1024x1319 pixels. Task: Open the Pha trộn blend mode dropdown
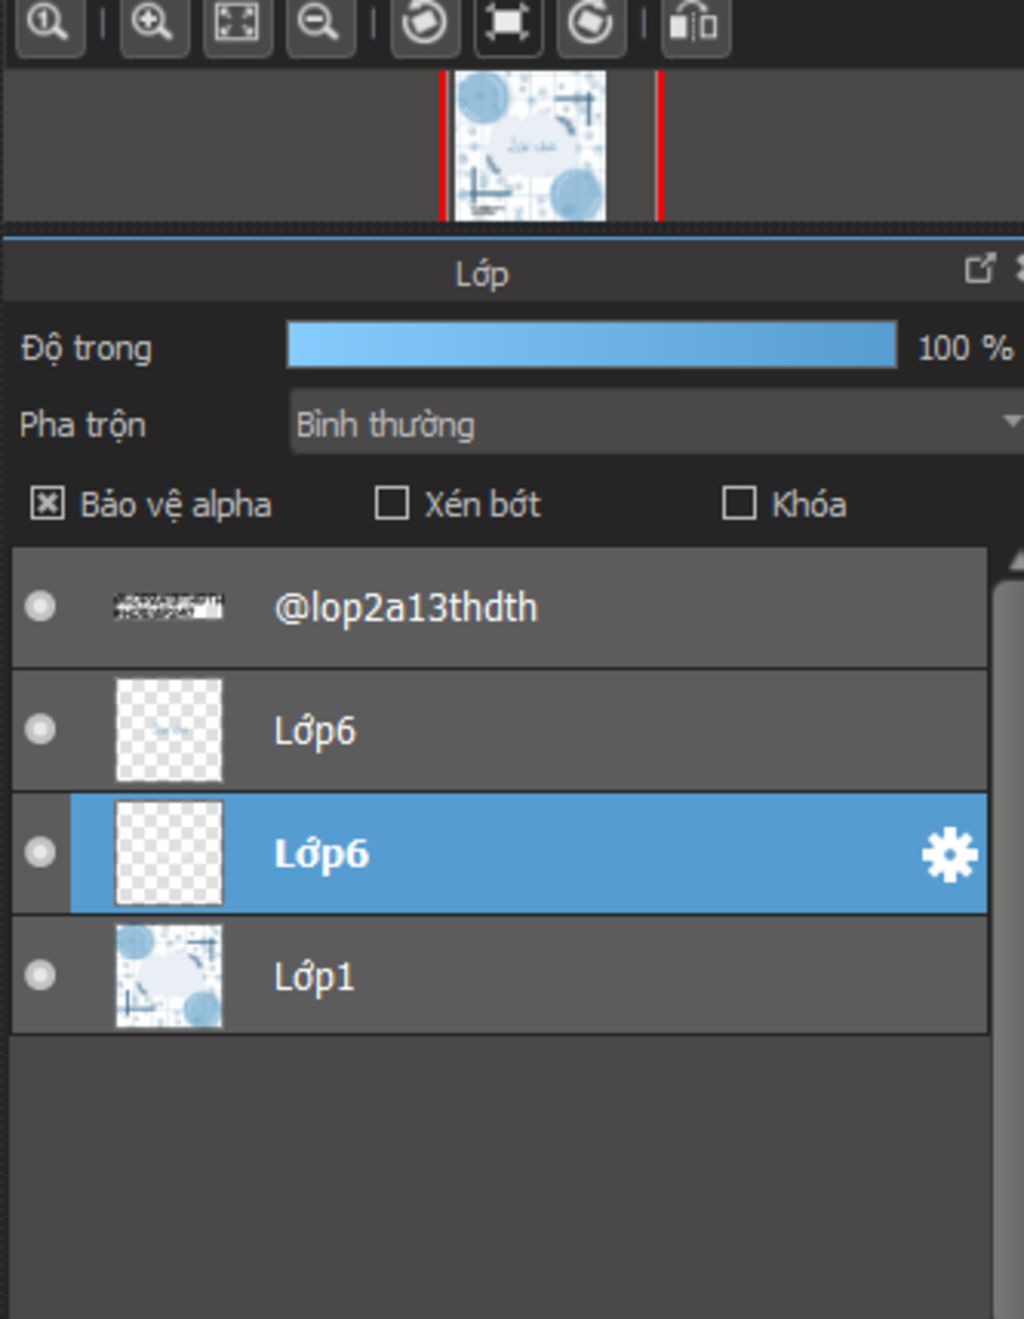(655, 424)
